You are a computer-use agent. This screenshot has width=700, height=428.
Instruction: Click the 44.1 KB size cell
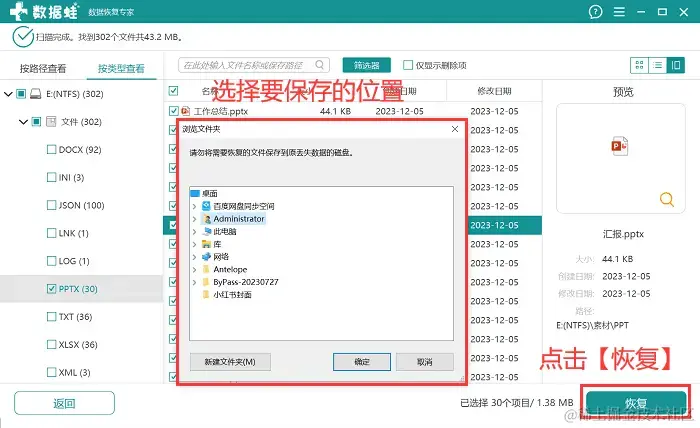pos(335,111)
